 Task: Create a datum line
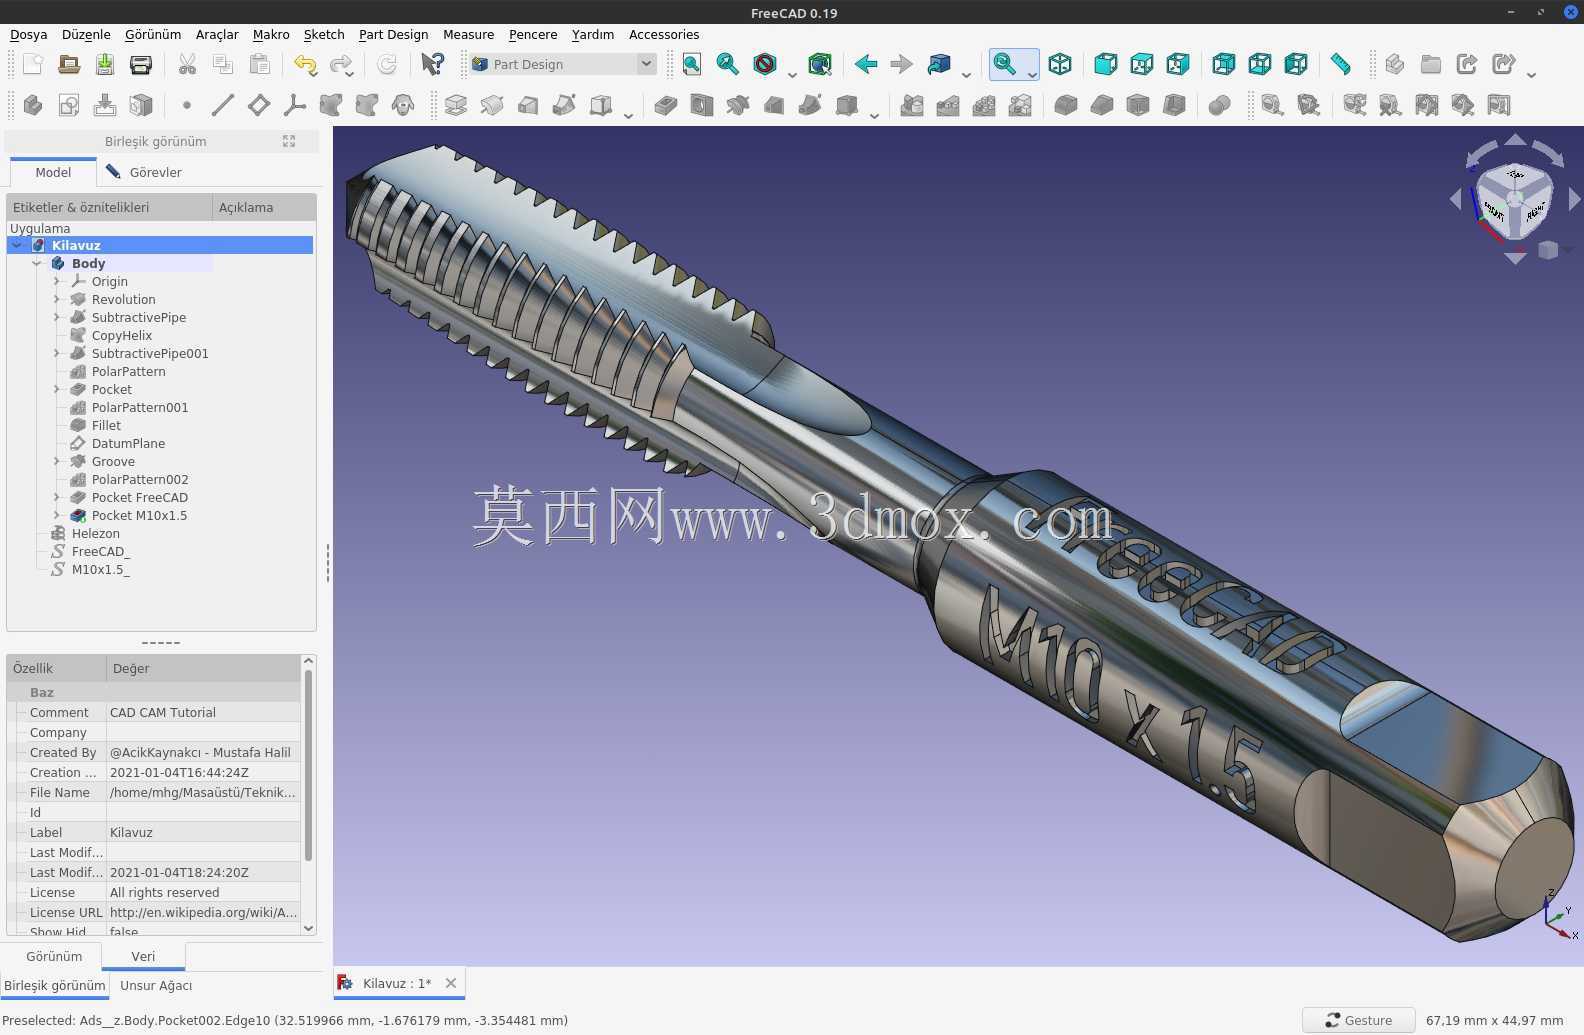(x=223, y=105)
